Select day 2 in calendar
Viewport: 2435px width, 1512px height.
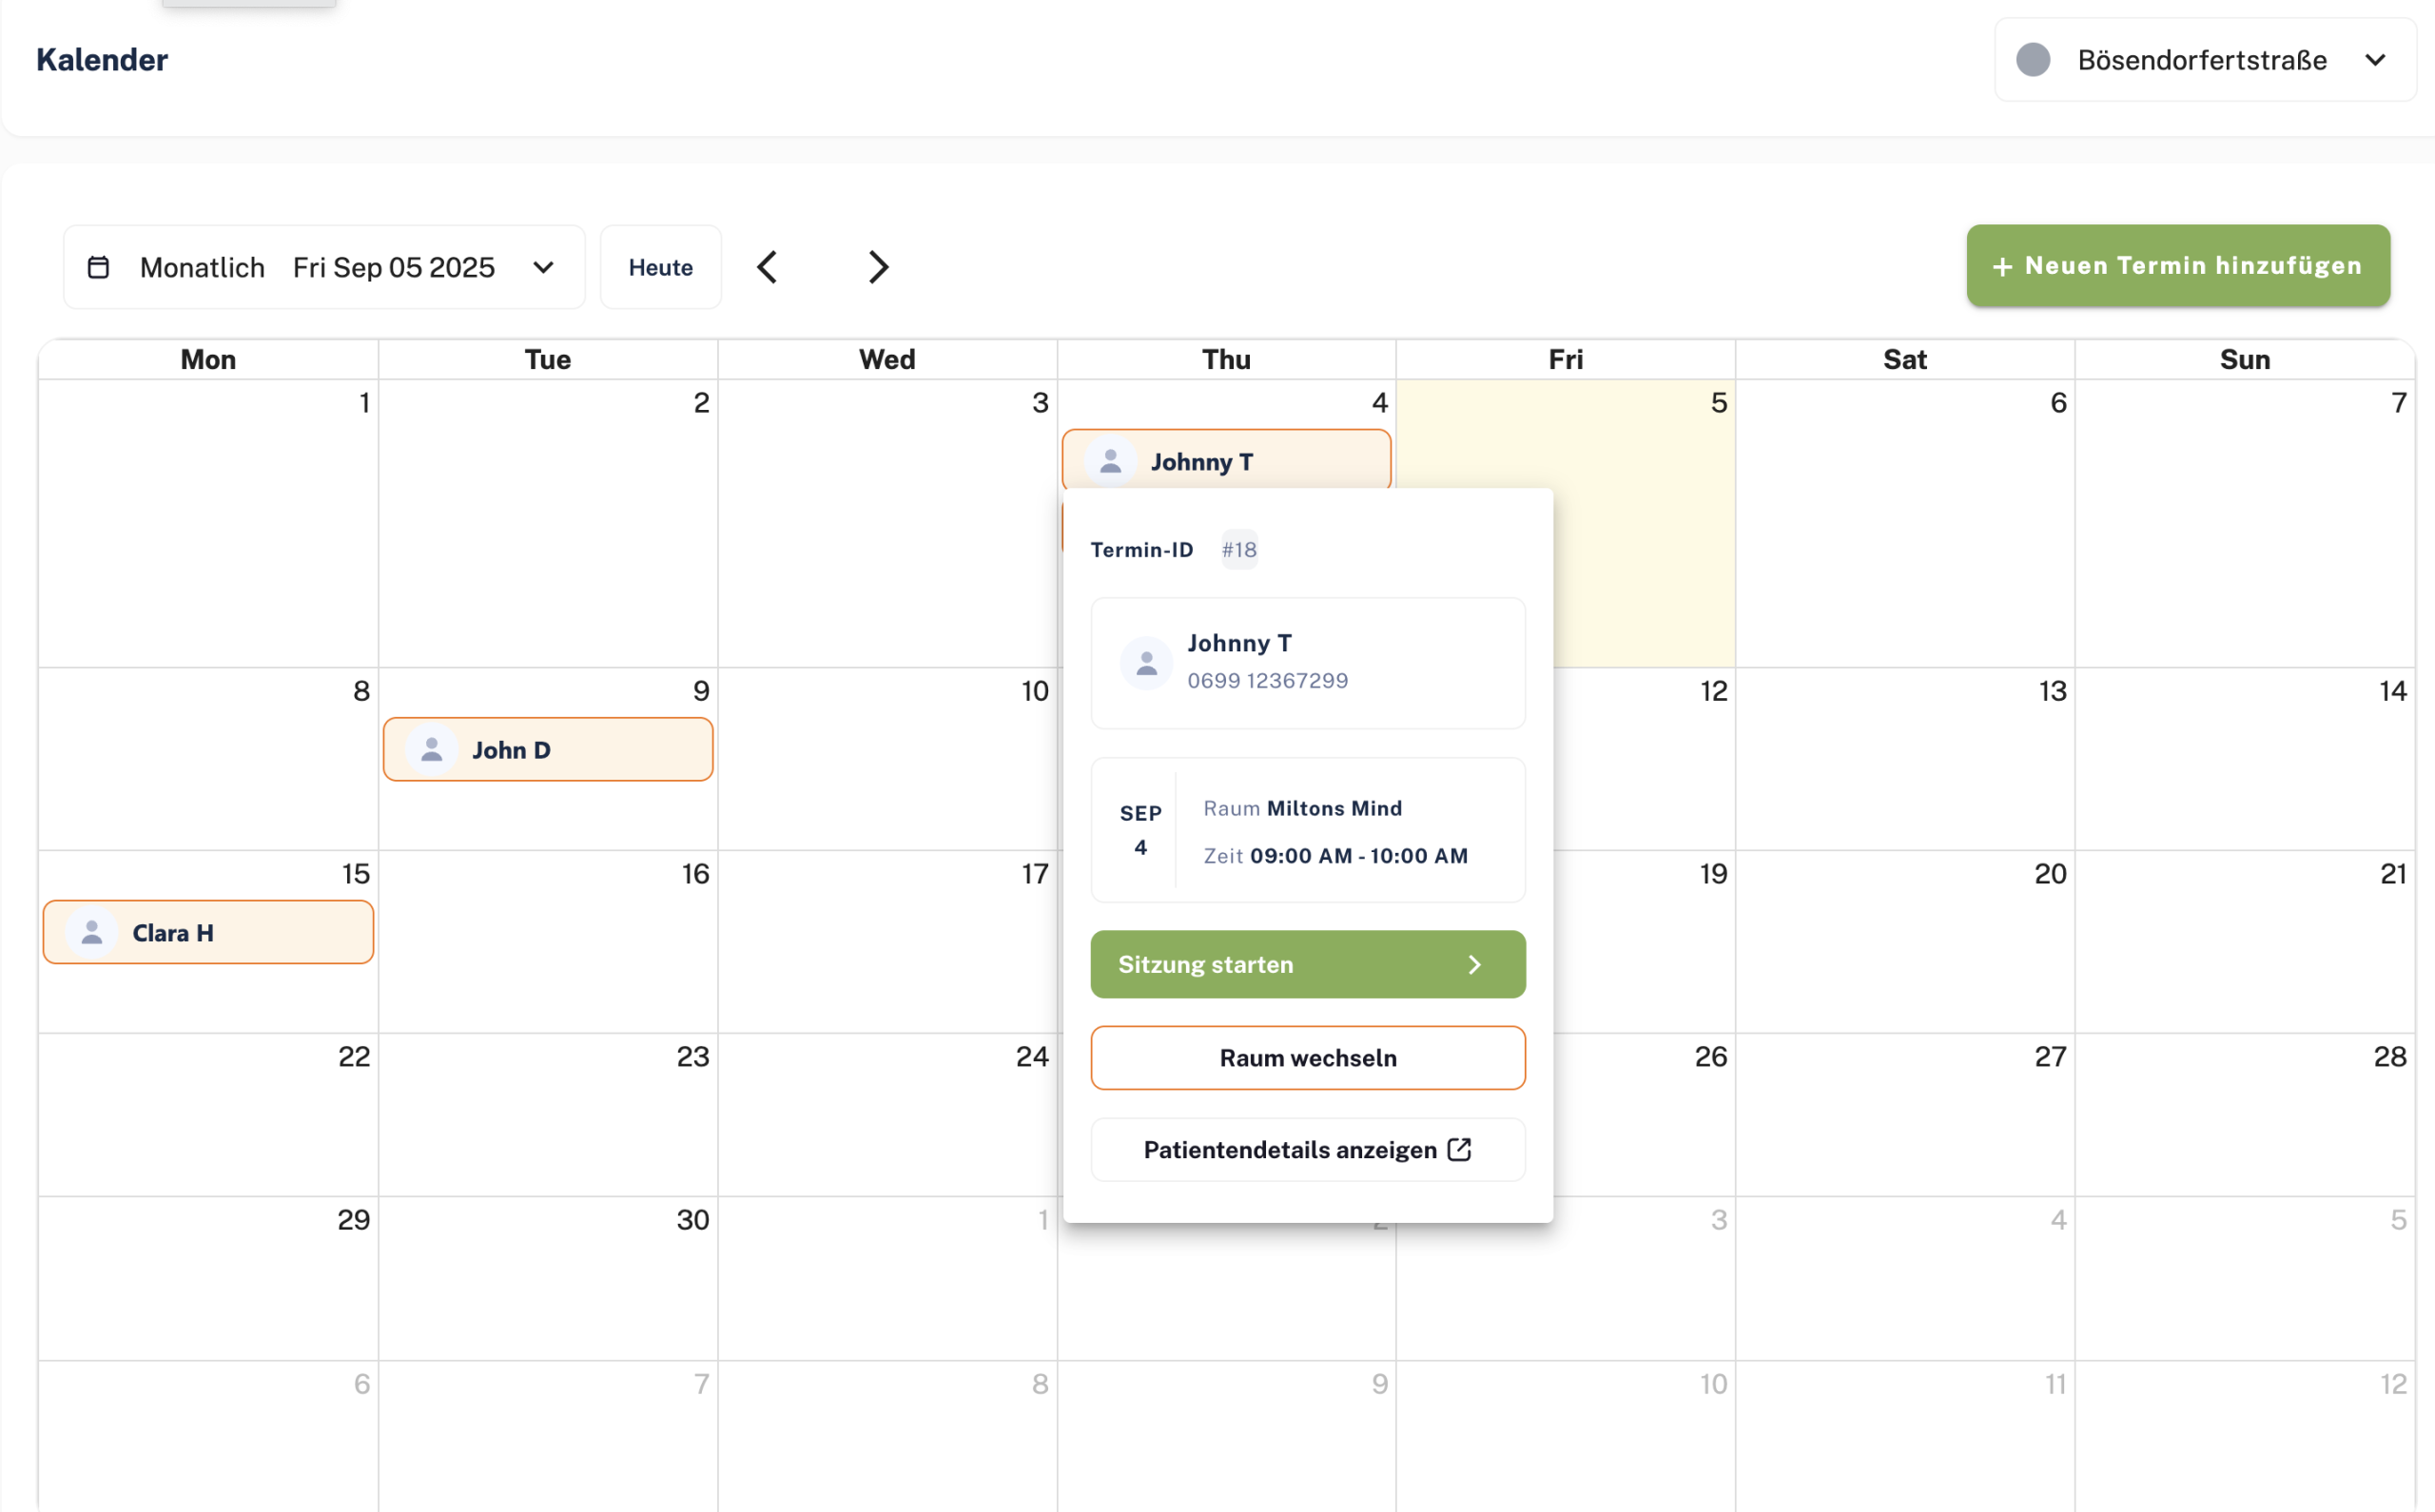[548, 523]
